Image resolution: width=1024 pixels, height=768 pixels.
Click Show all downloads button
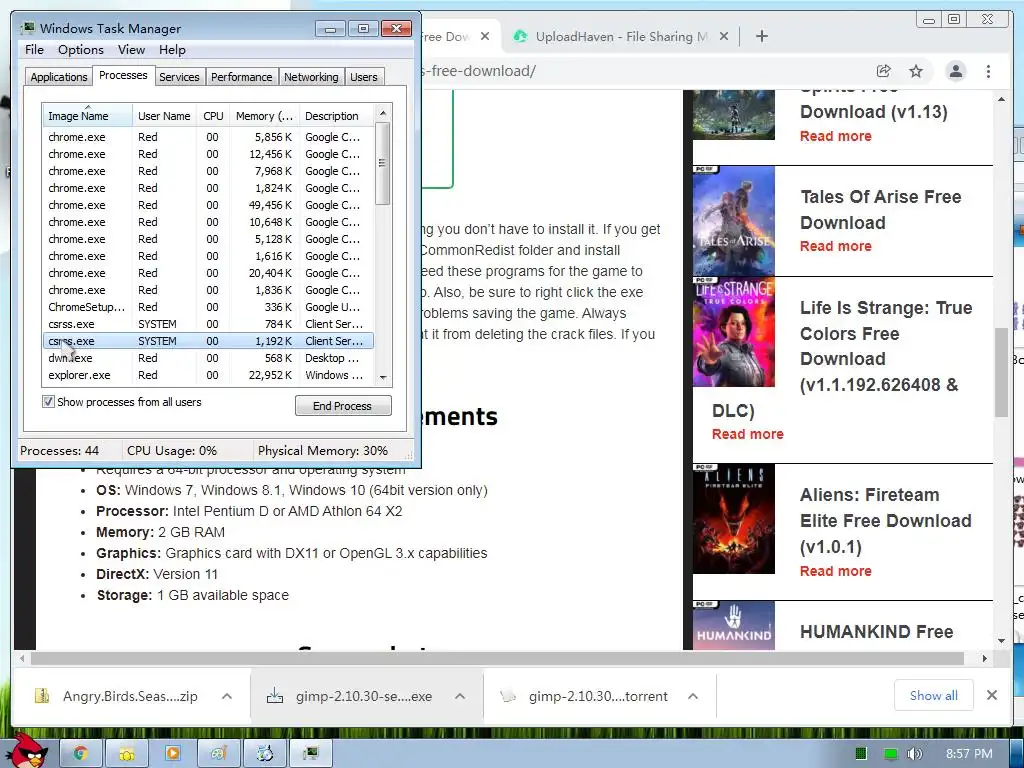933,696
